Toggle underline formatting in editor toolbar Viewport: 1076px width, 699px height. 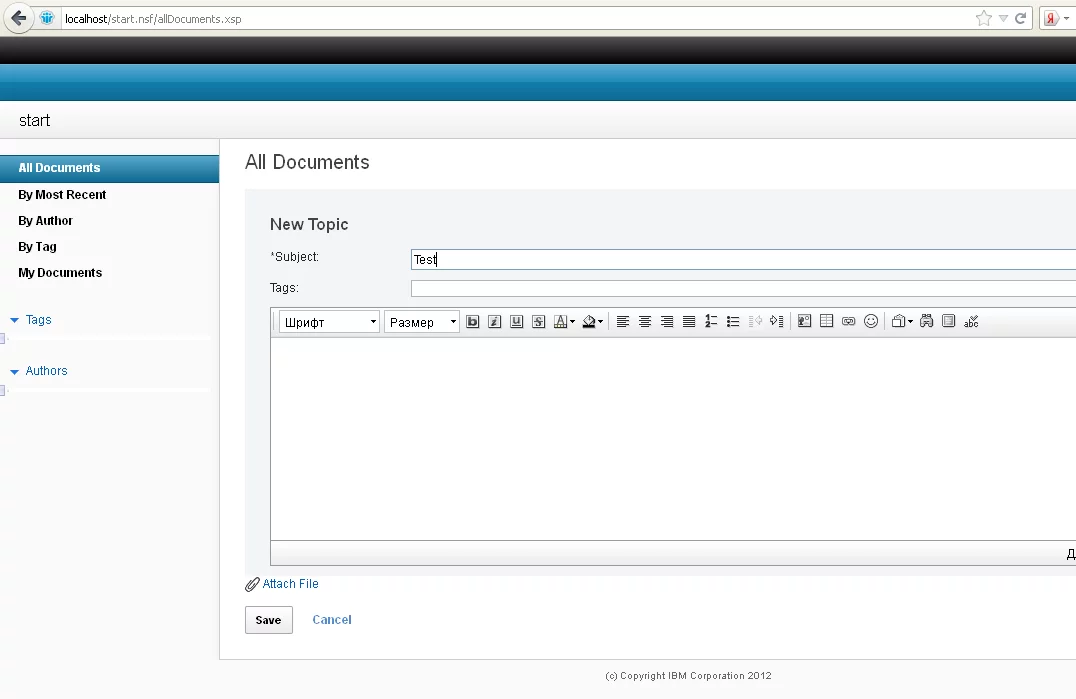click(x=516, y=322)
